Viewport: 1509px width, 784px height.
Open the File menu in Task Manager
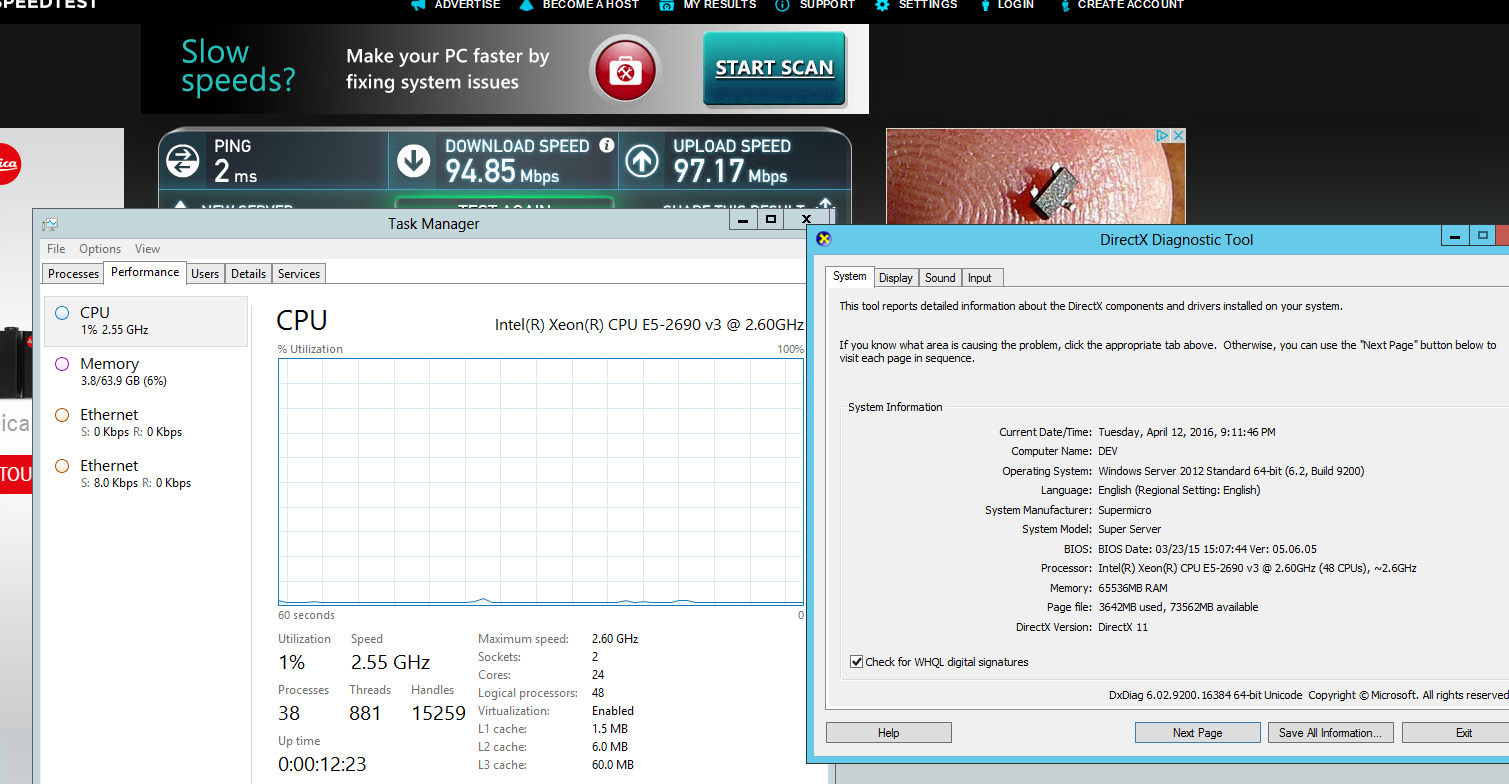click(x=56, y=249)
